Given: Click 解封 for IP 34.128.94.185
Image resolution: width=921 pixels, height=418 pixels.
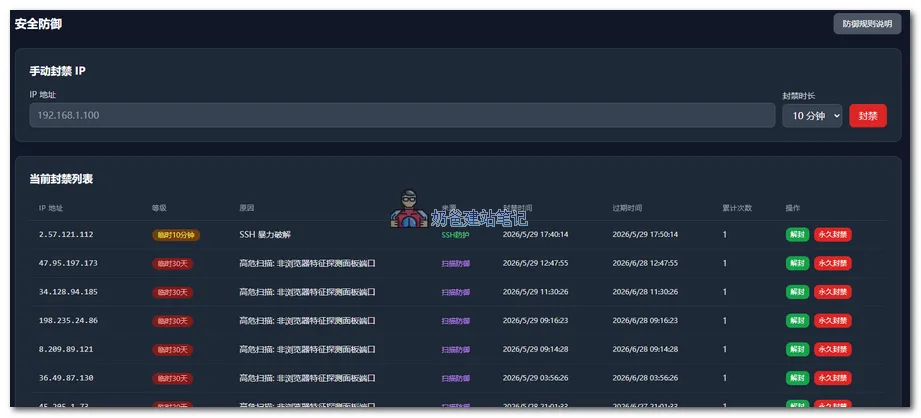Looking at the screenshot, I should coord(797,292).
